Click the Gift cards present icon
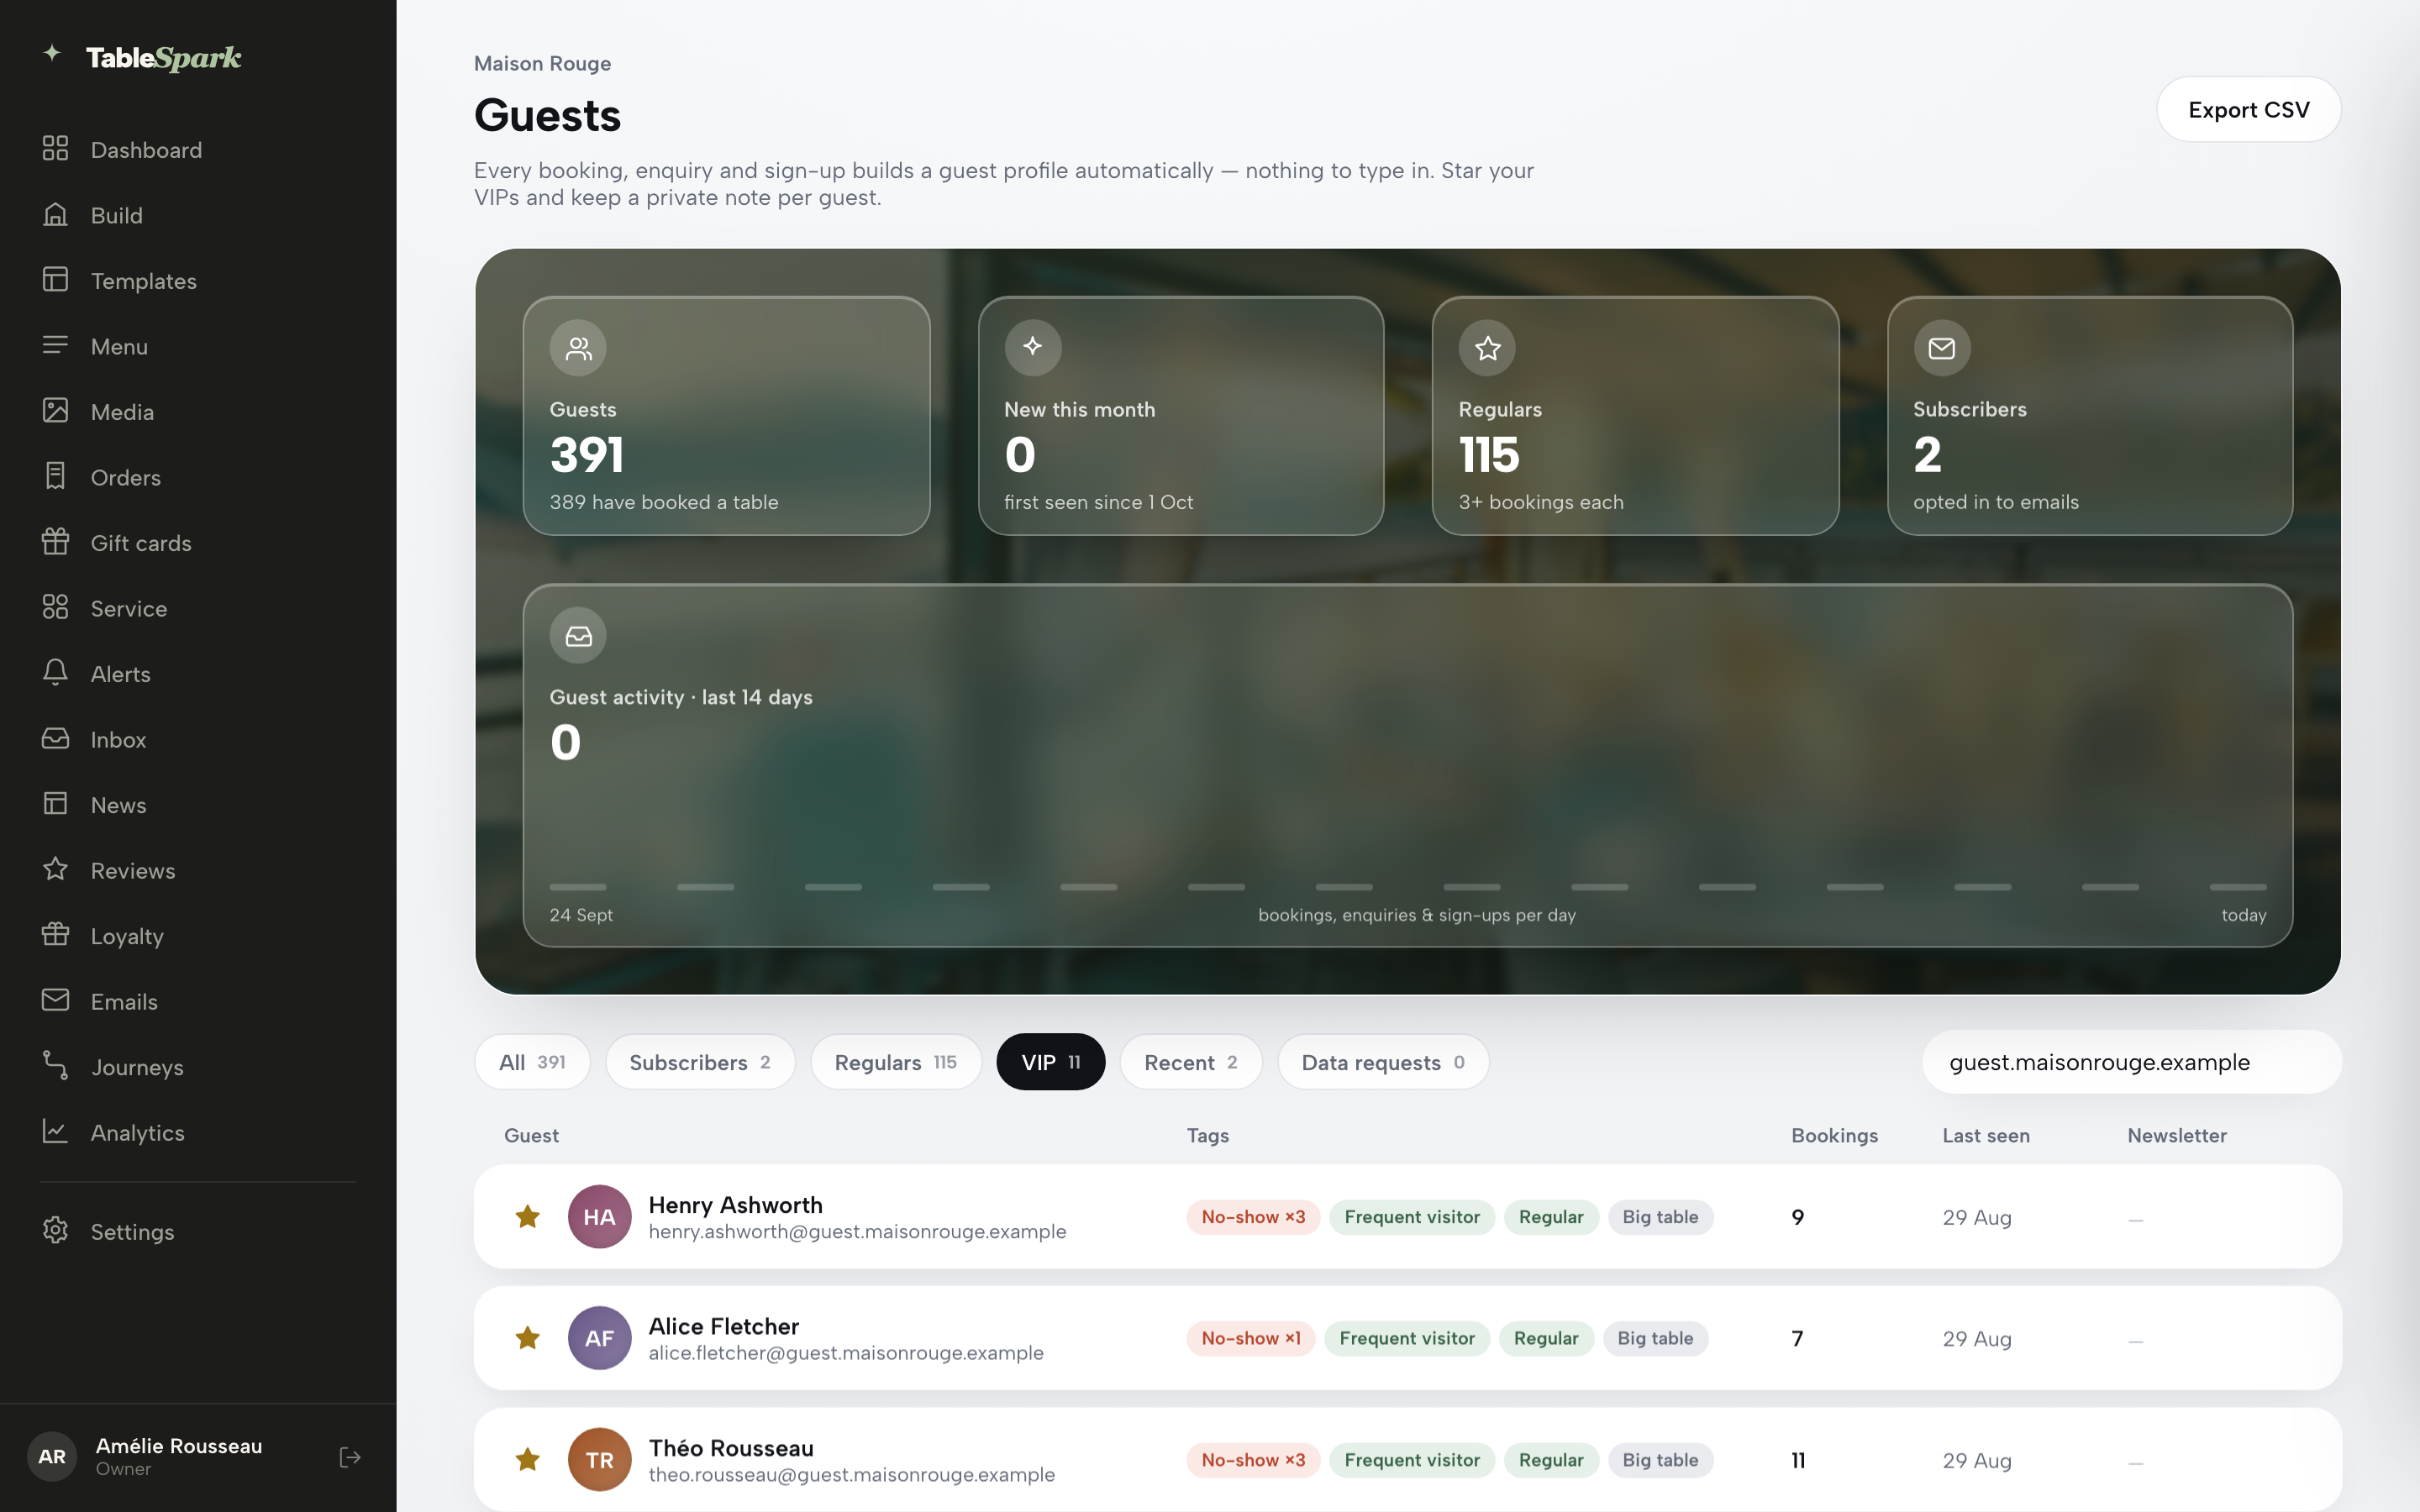This screenshot has width=2420, height=1512. [x=55, y=542]
